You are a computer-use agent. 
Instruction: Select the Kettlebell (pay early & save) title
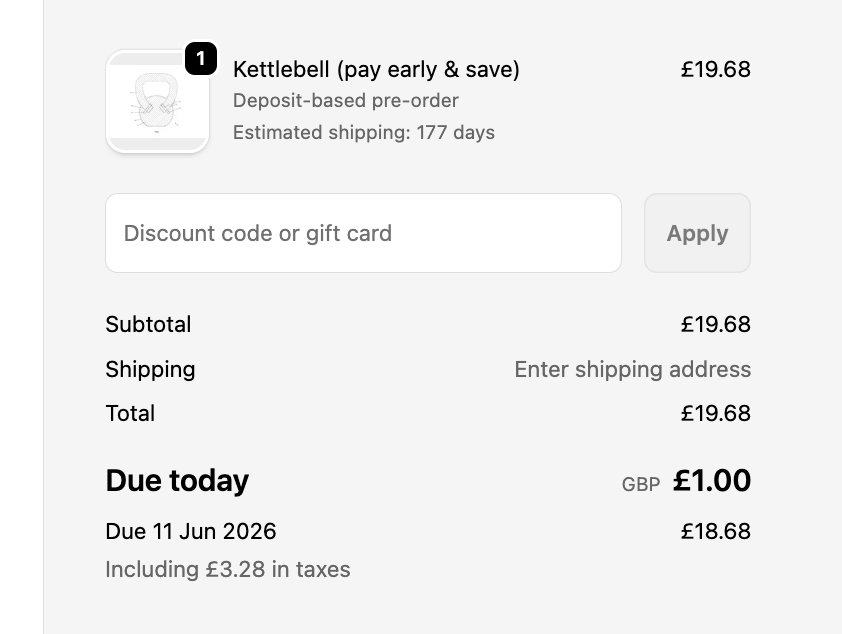point(376,70)
